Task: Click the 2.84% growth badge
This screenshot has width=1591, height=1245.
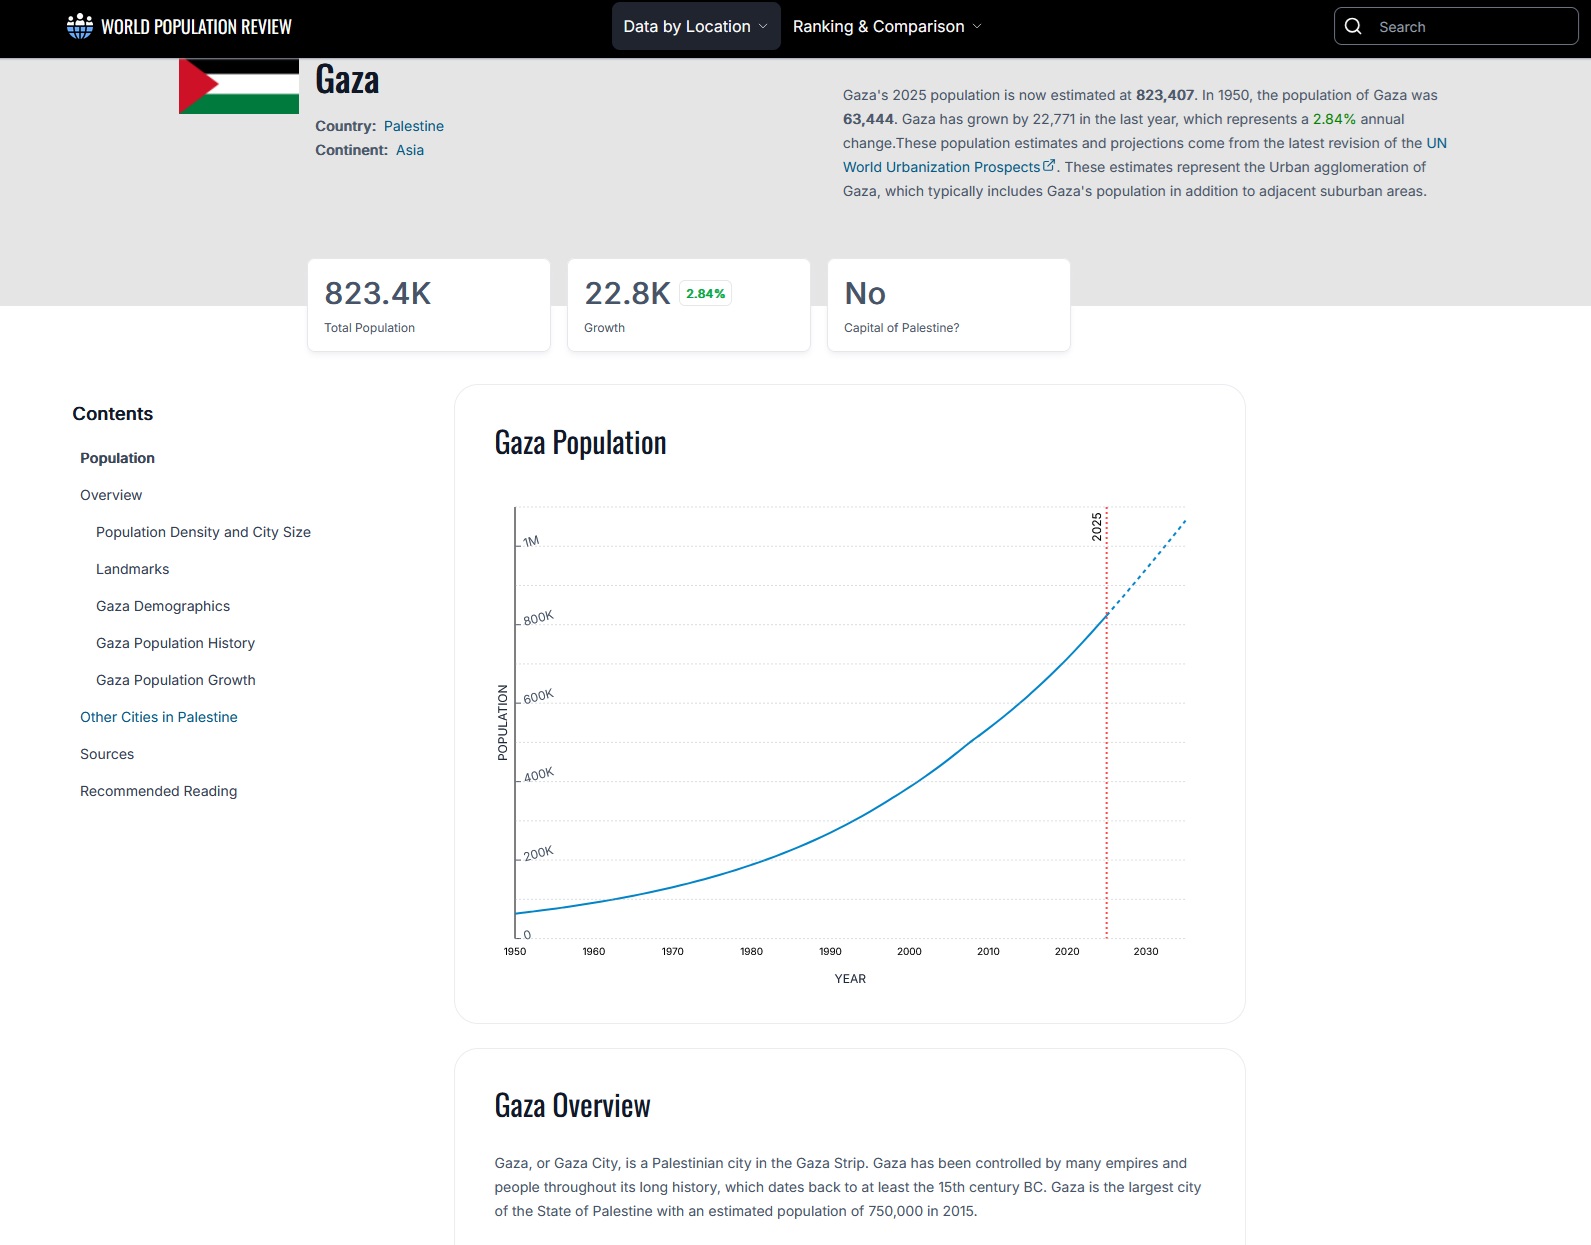Action: (x=706, y=293)
